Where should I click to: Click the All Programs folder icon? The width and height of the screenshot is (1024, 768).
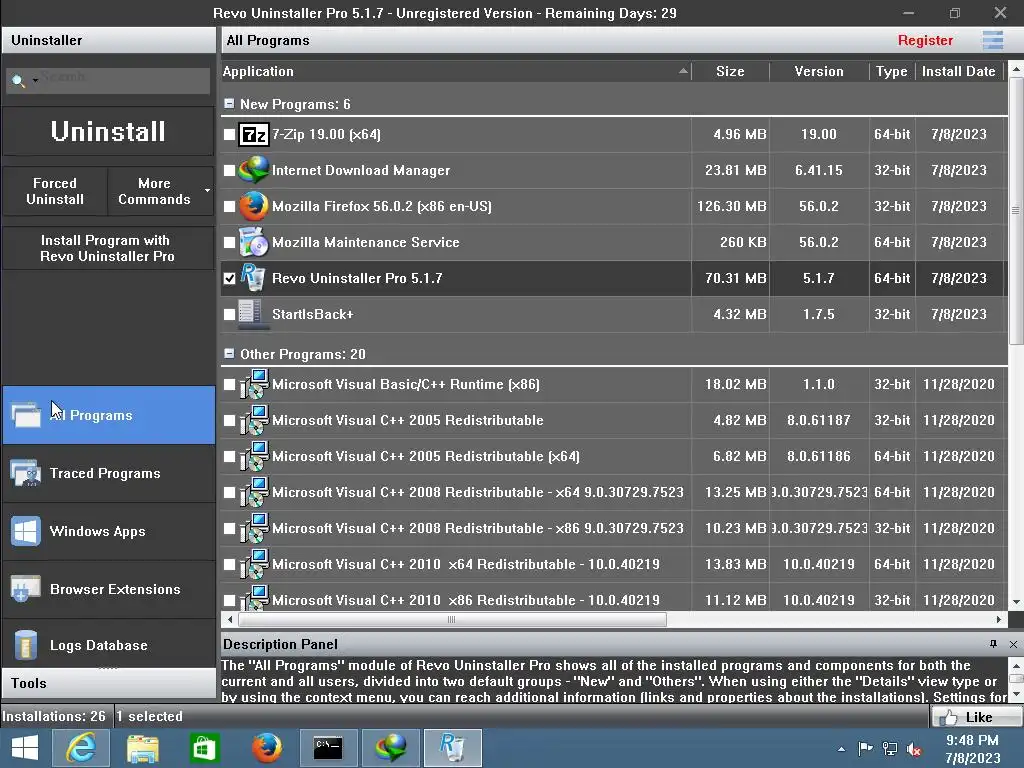(x=26, y=415)
